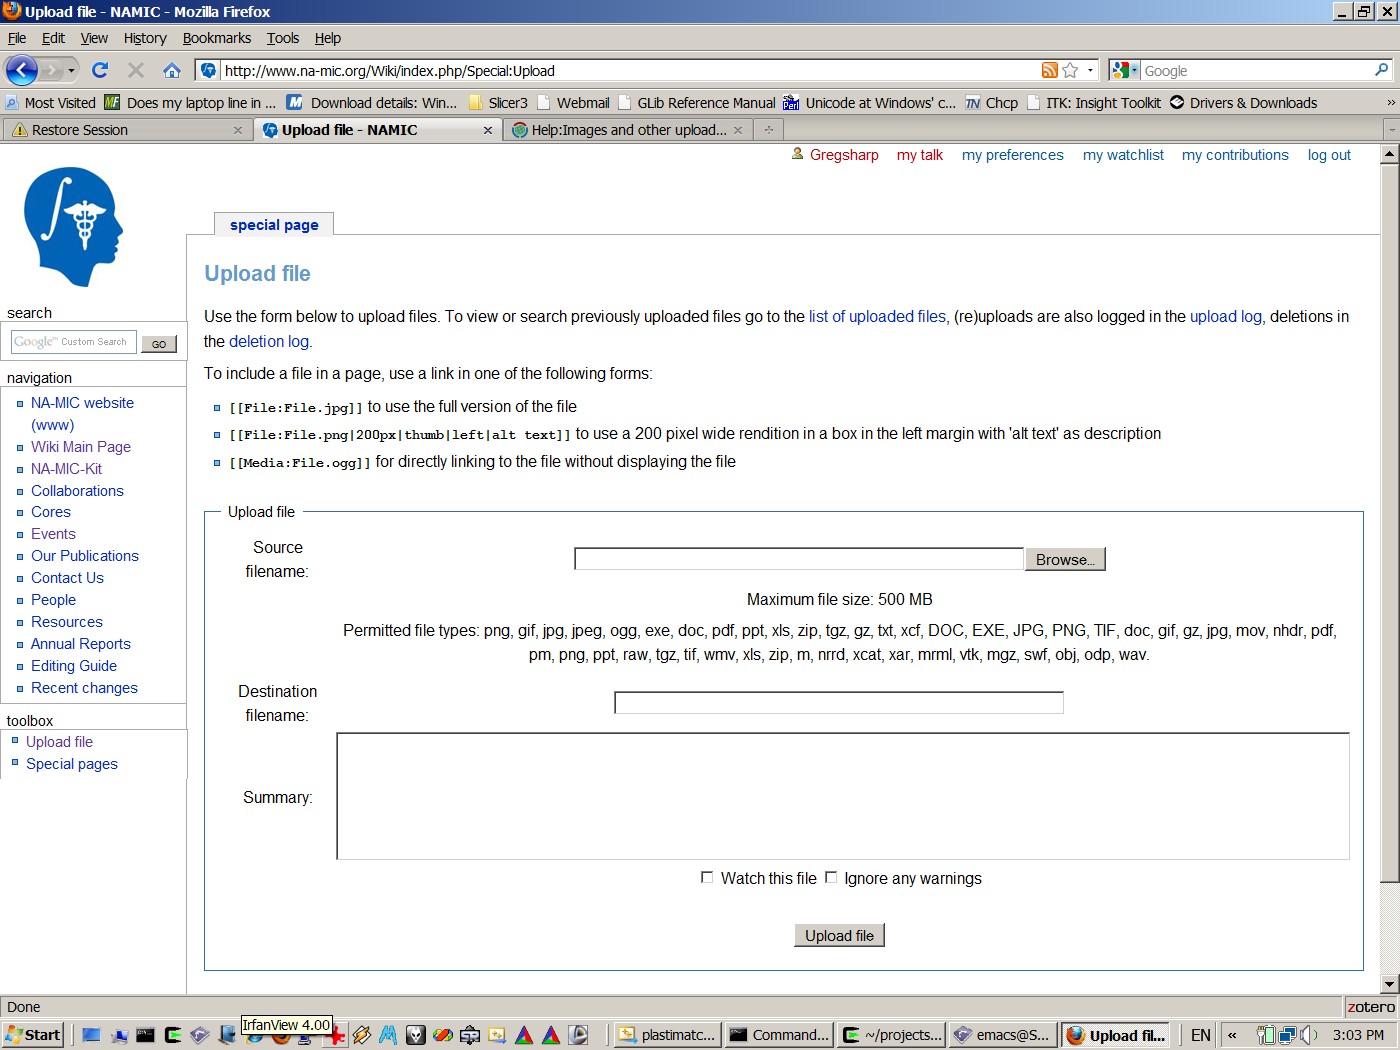Image resolution: width=1400 pixels, height=1050 pixels.
Task: Expand the back/forward history dropdown arrow
Action: tap(71, 70)
